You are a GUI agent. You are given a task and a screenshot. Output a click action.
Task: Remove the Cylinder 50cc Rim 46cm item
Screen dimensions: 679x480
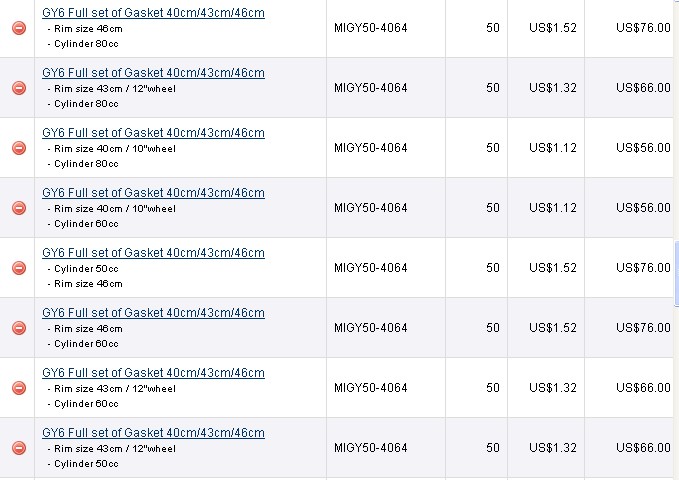point(19,268)
